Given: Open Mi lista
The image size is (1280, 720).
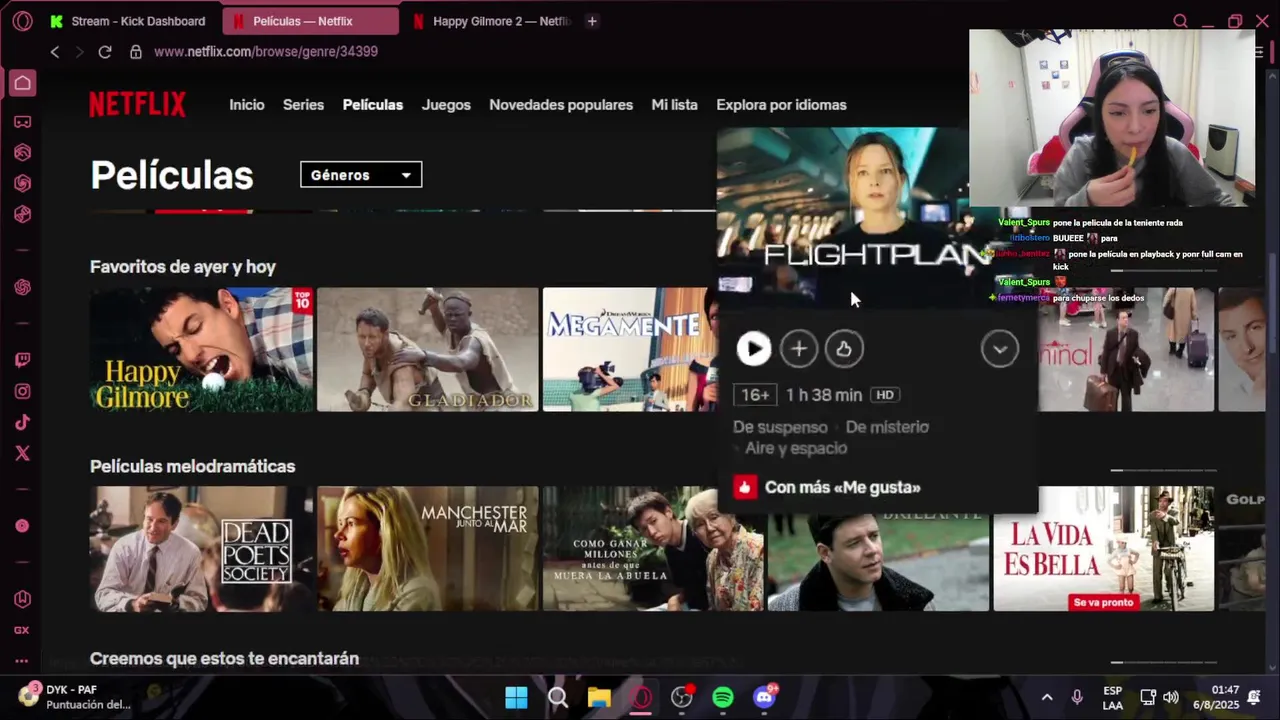Looking at the screenshot, I should click(x=675, y=104).
